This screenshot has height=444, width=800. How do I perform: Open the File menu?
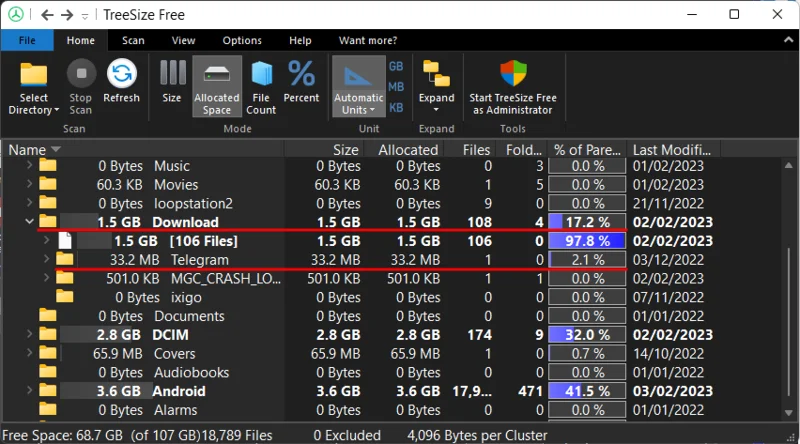coord(27,40)
